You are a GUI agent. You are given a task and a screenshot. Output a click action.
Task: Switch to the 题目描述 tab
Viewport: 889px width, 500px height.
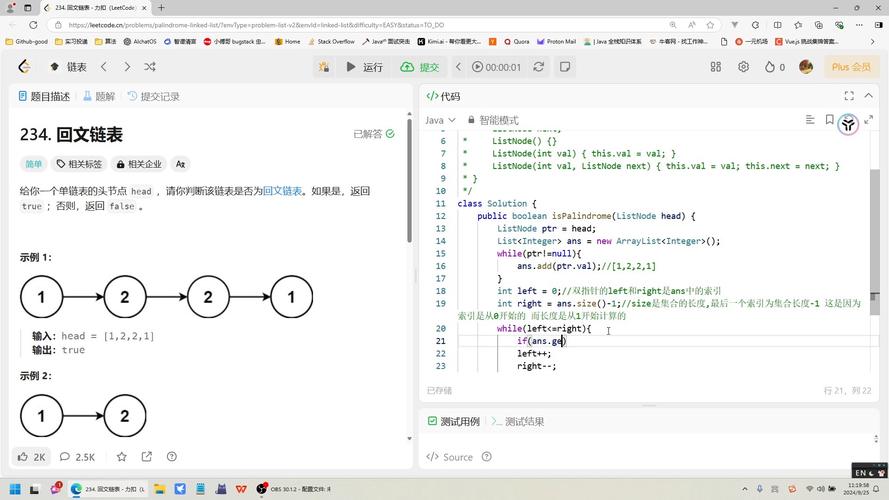pyautogui.click(x=44, y=96)
